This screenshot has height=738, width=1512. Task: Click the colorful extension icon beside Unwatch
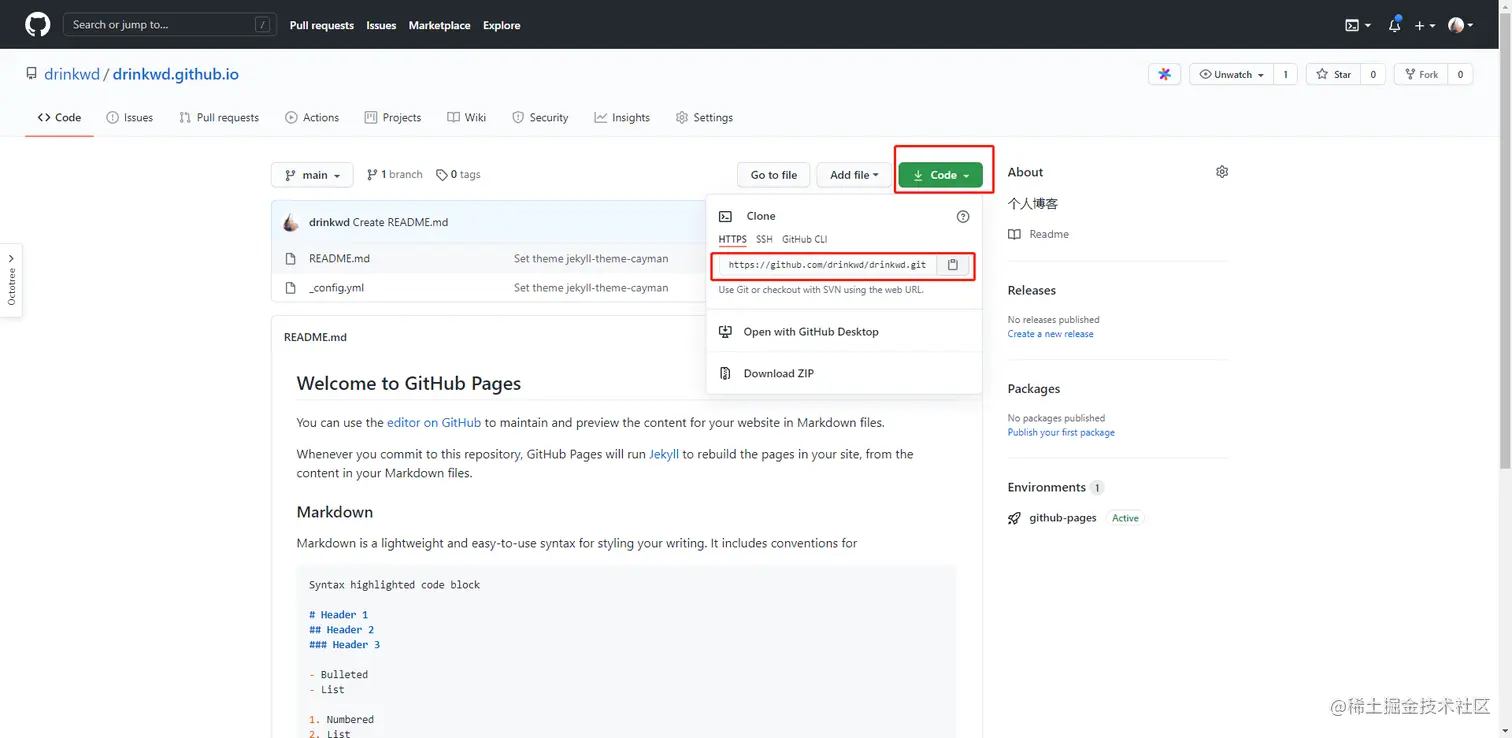pos(1165,74)
